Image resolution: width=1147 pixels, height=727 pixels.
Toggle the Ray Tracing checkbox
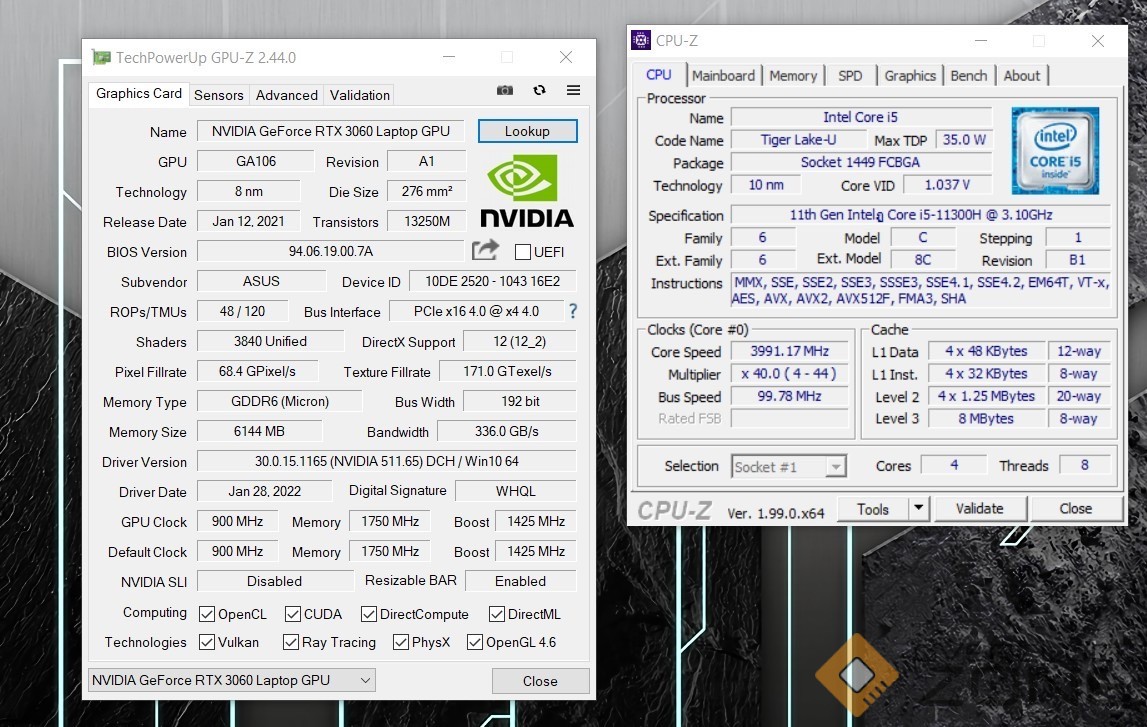pos(290,642)
